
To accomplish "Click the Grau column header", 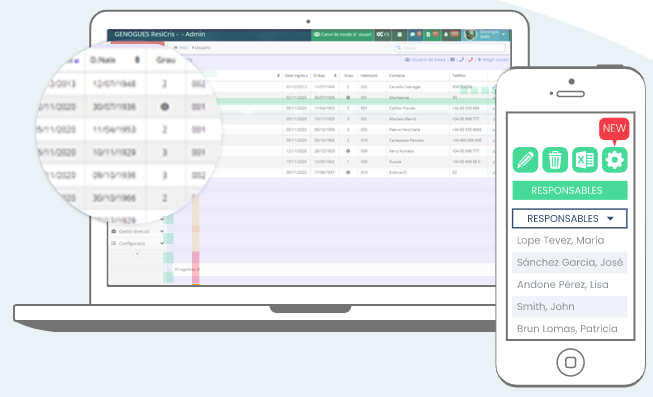I will [x=349, y=76].
